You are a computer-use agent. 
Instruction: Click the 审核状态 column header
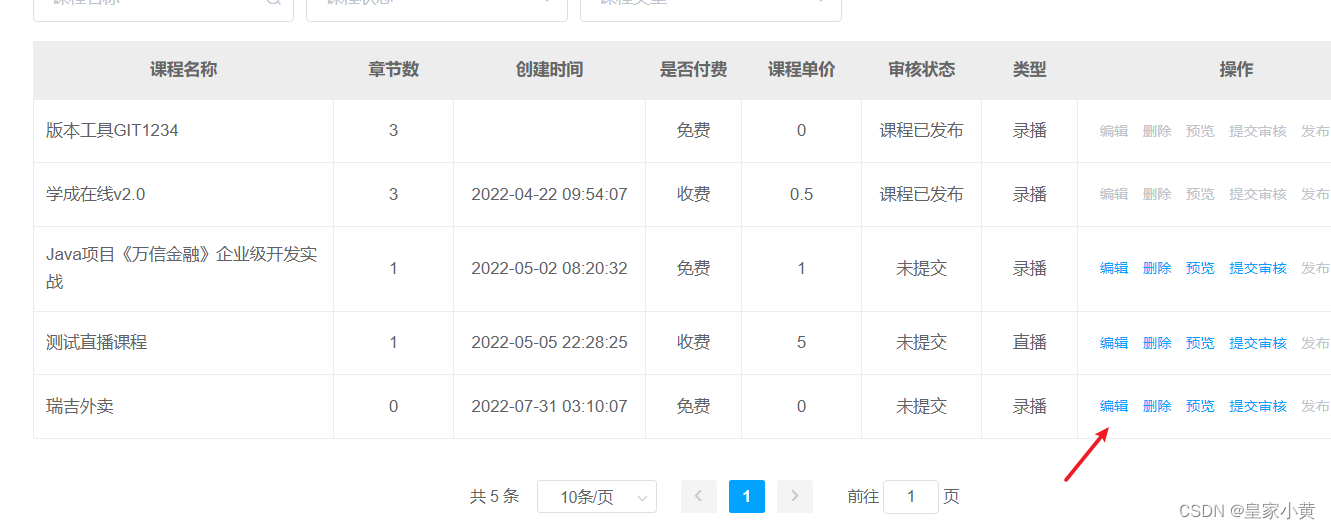tap(921, 69)
